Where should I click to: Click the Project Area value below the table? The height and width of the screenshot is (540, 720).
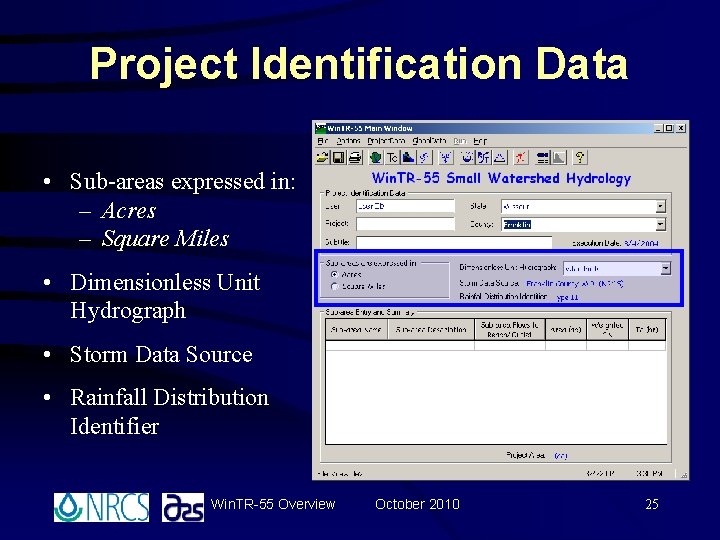tap(561, 456)
